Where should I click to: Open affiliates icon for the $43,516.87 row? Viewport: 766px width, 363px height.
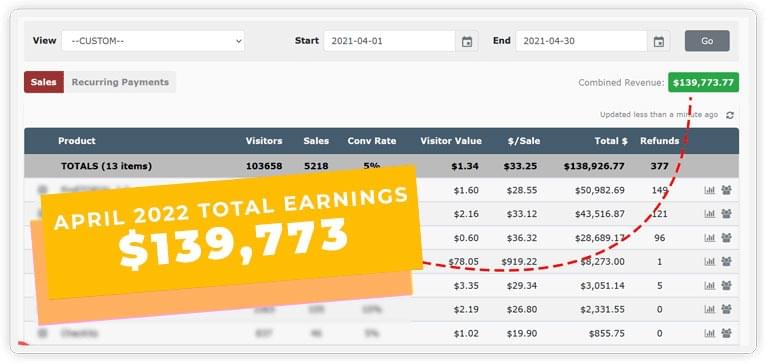(x=726, y=214)
